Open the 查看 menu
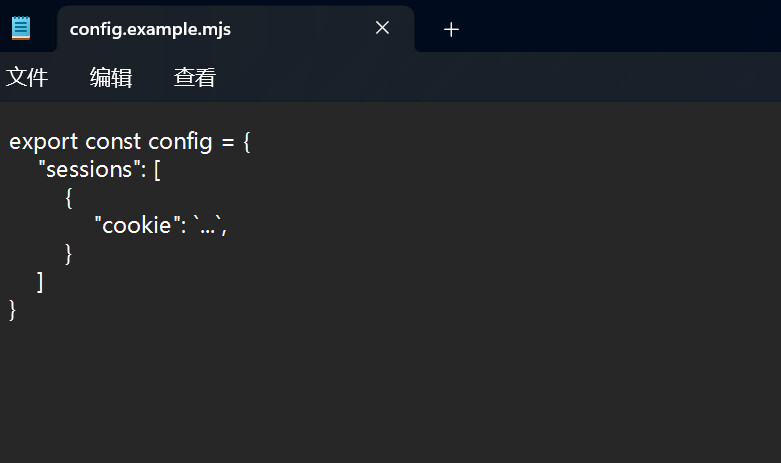 click(x=195, y=78)
